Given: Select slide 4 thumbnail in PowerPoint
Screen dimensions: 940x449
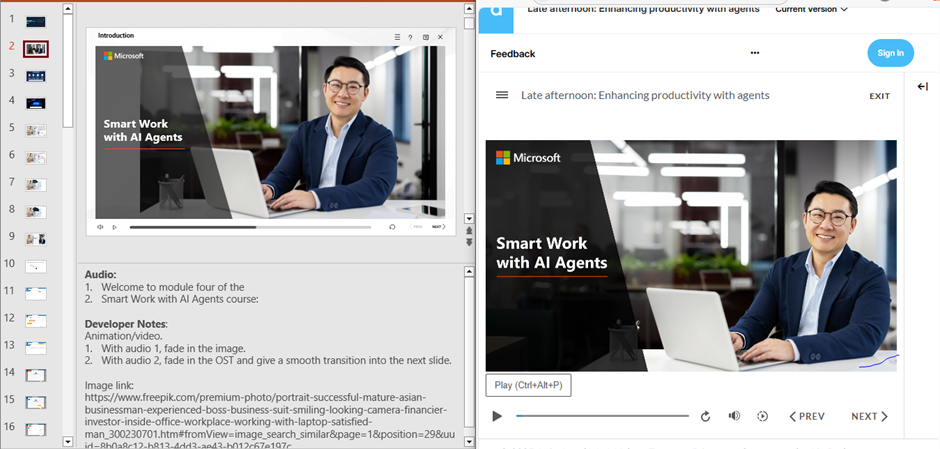Looking at the screenshot, I should [36, 103].
